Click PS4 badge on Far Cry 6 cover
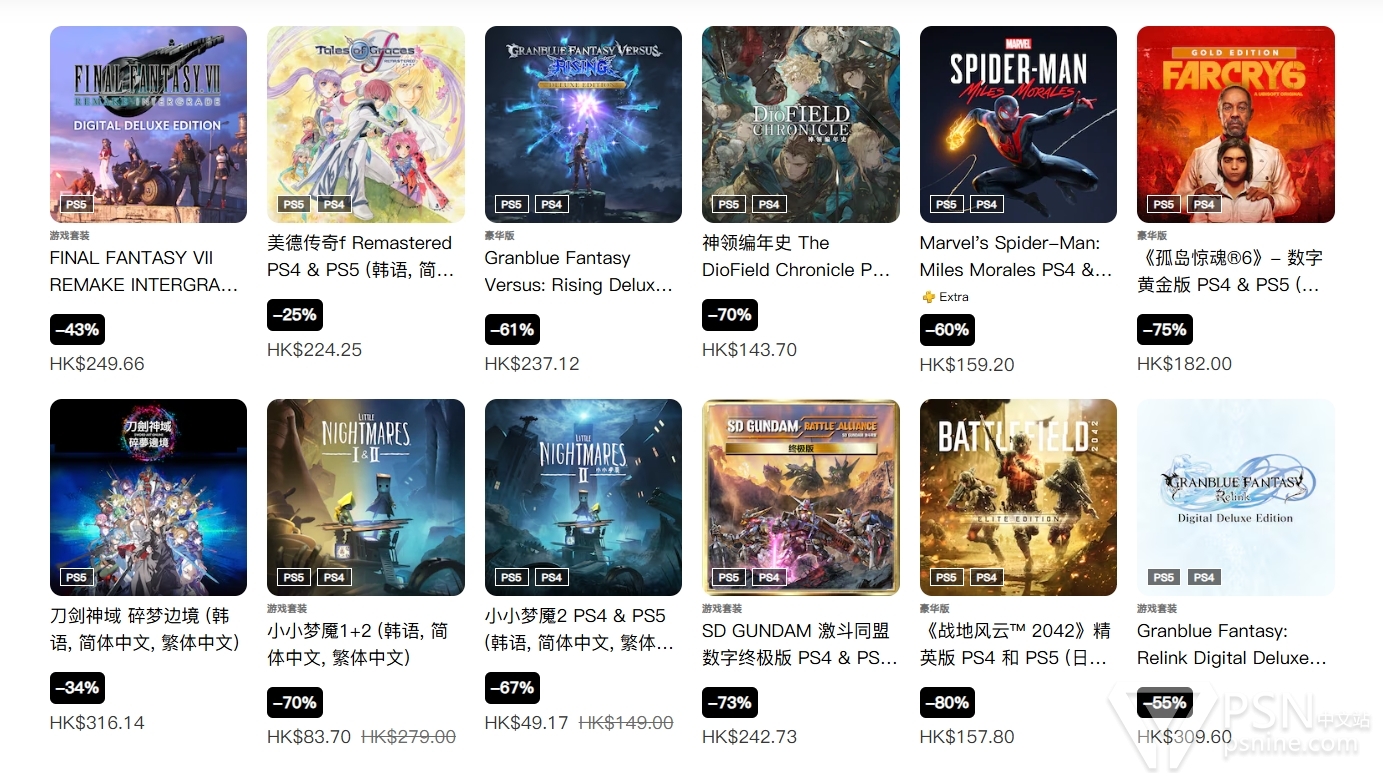 1204,204
